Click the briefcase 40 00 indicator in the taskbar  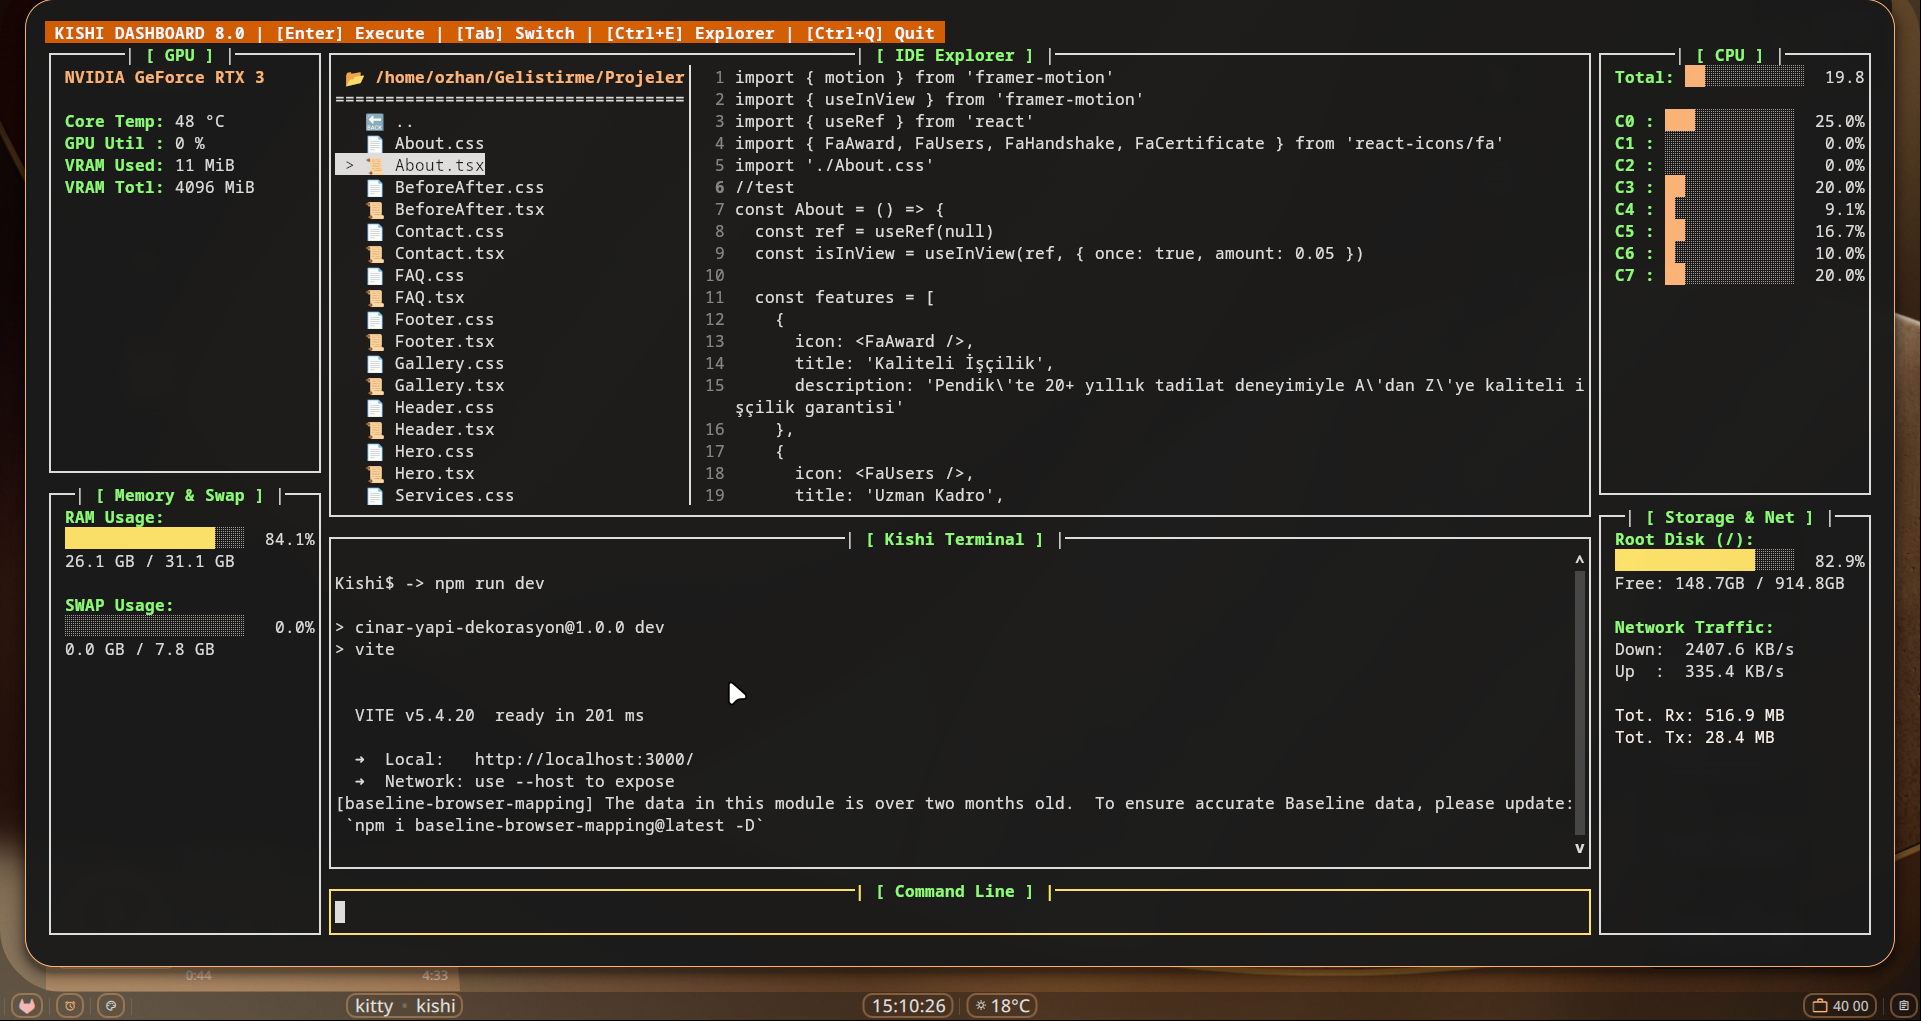tap(1841, 1006)
